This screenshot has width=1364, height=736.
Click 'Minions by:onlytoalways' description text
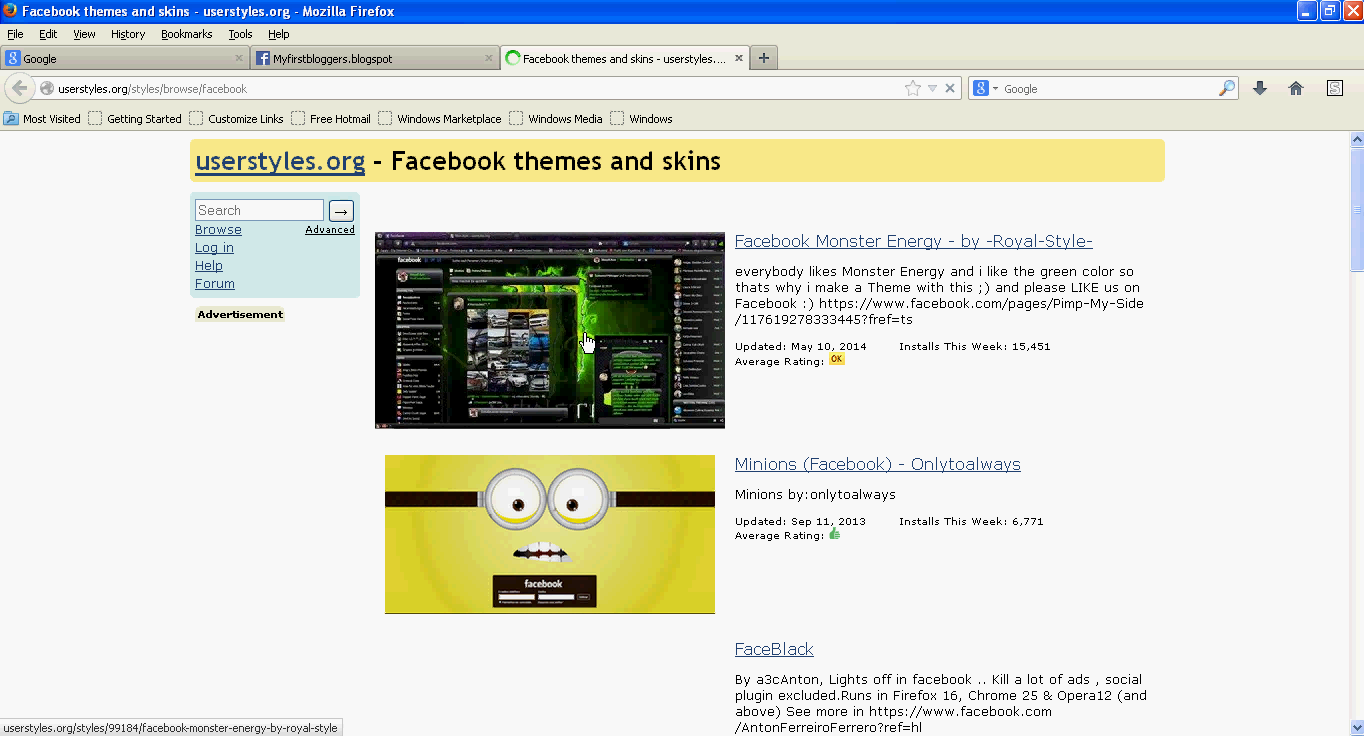point(815,494)
